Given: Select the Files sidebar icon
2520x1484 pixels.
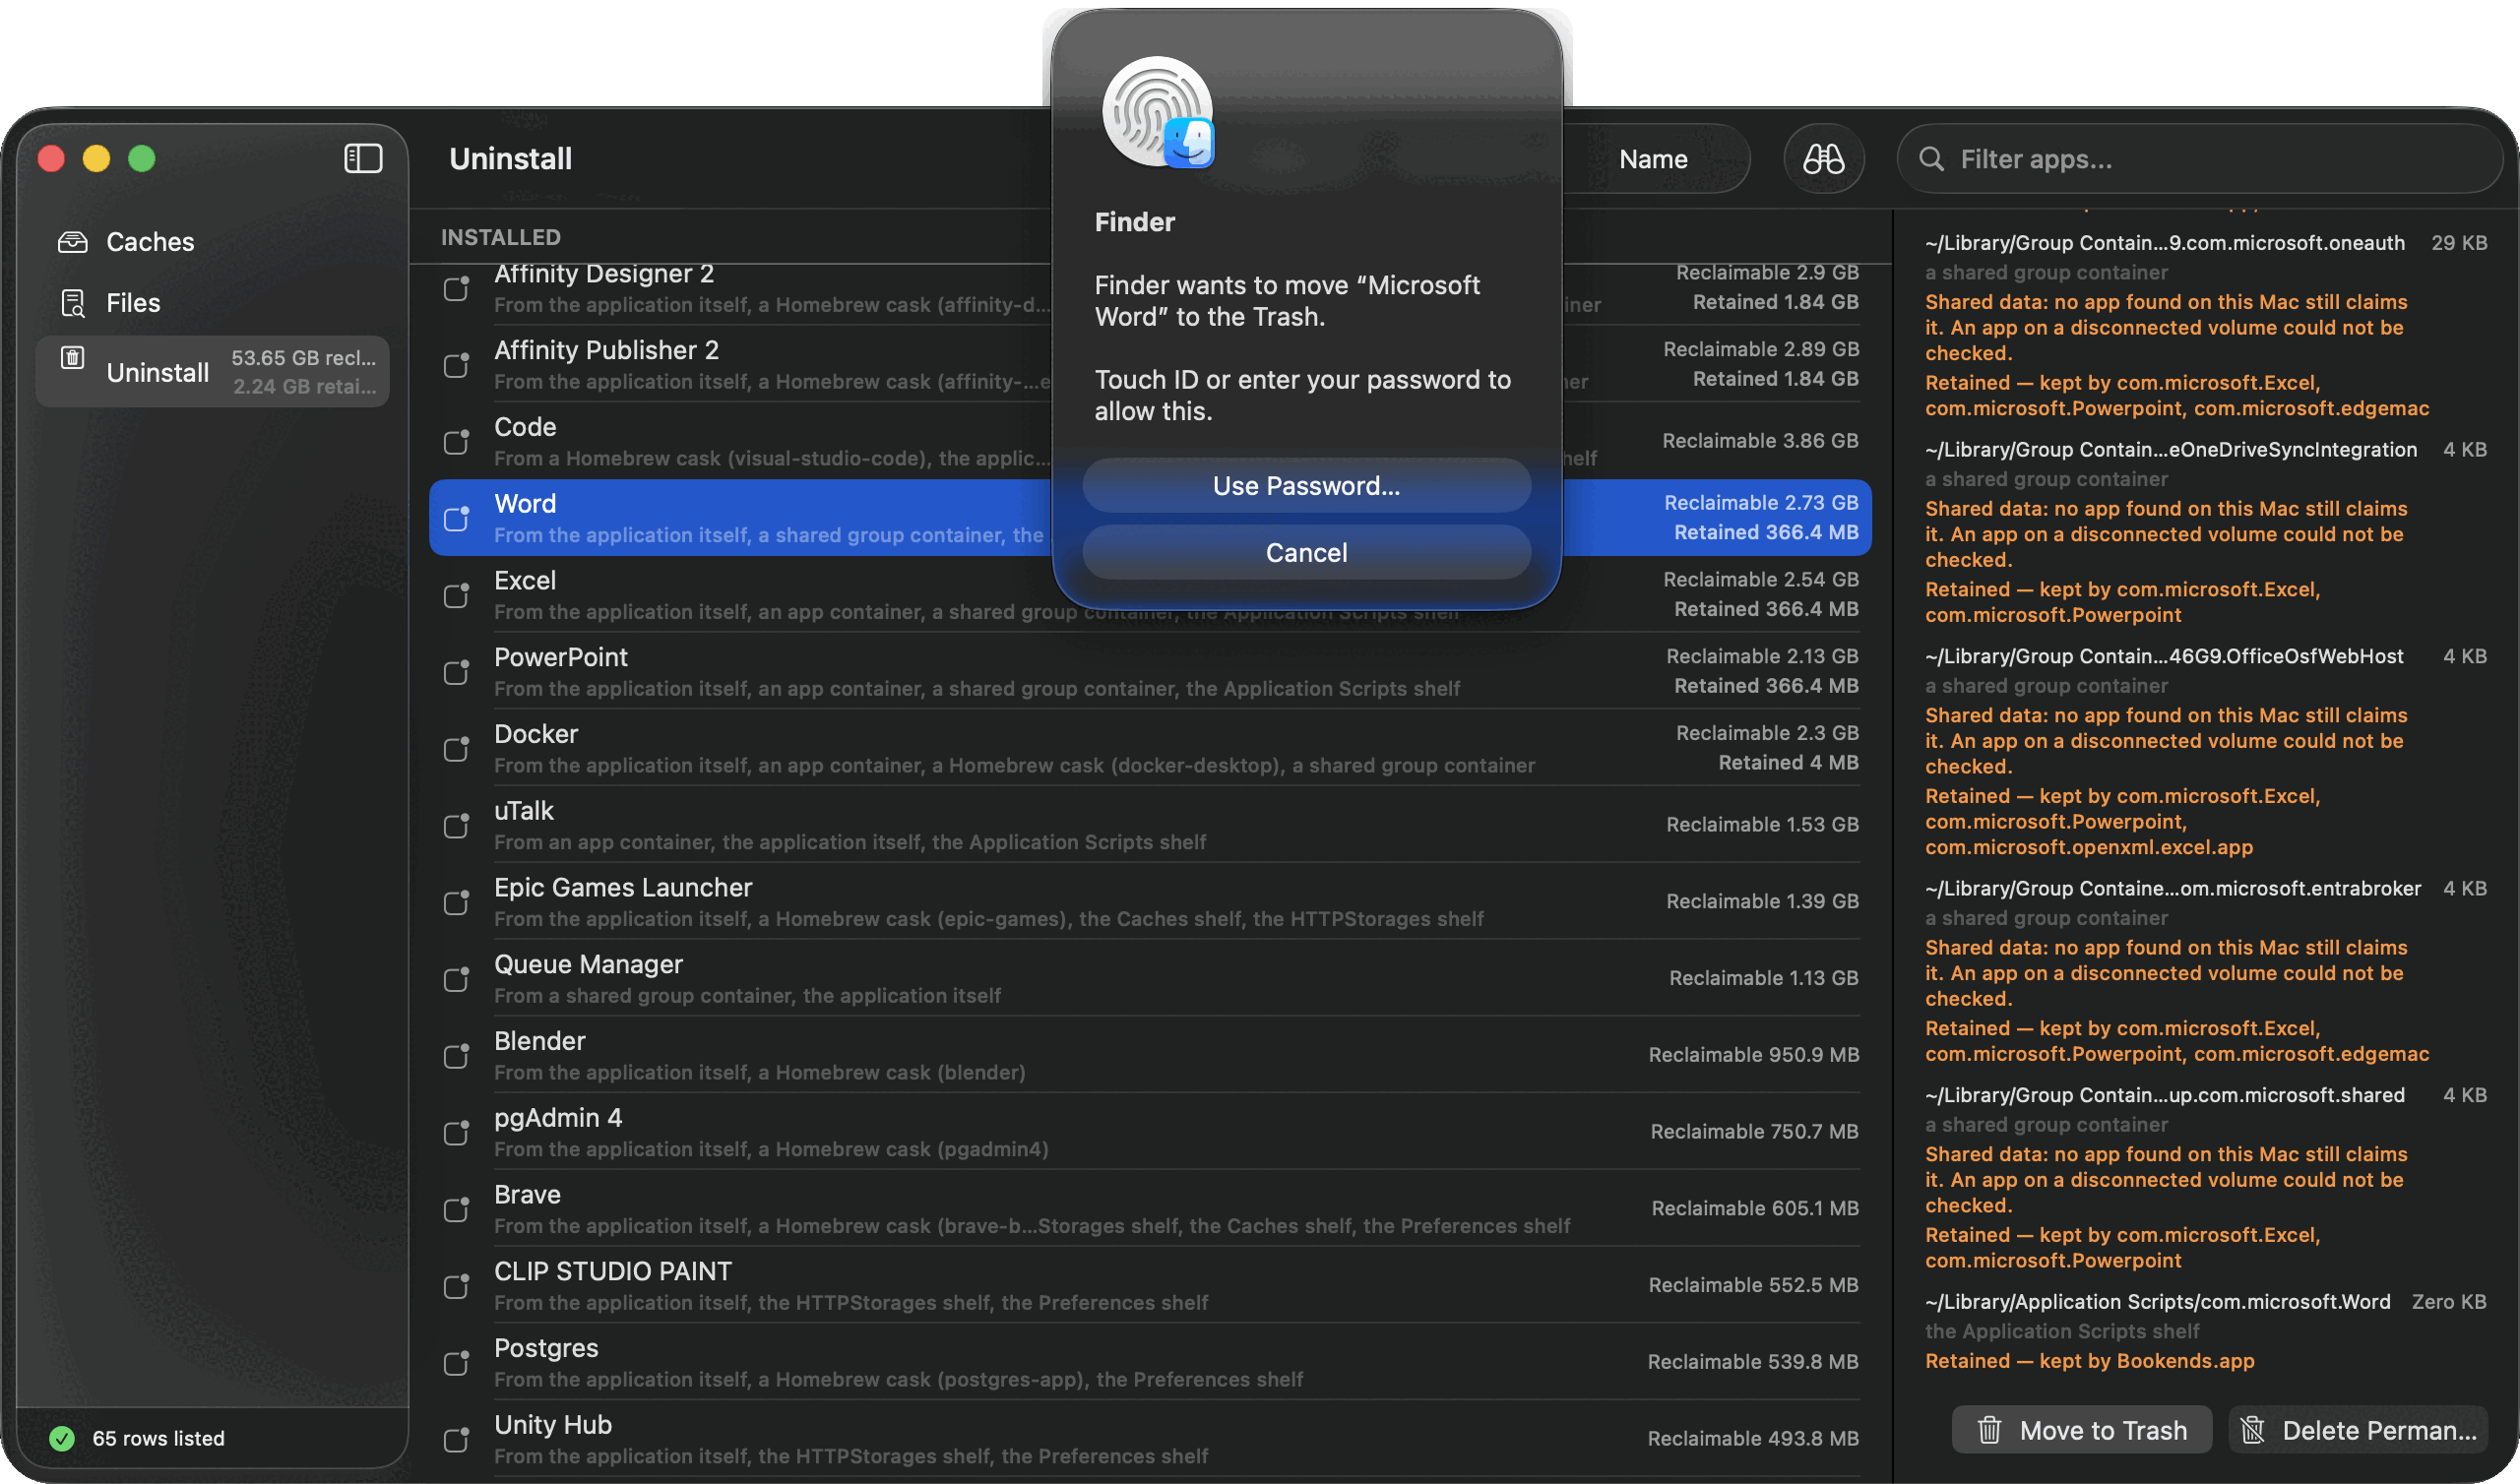Looking at the screenshot, I should [x=73, y=303].
